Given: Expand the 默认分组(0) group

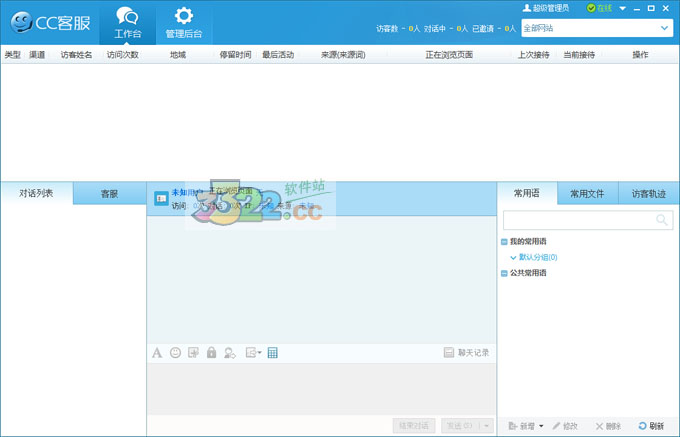Looking at the screenshot, I should (x=513, y=258).
